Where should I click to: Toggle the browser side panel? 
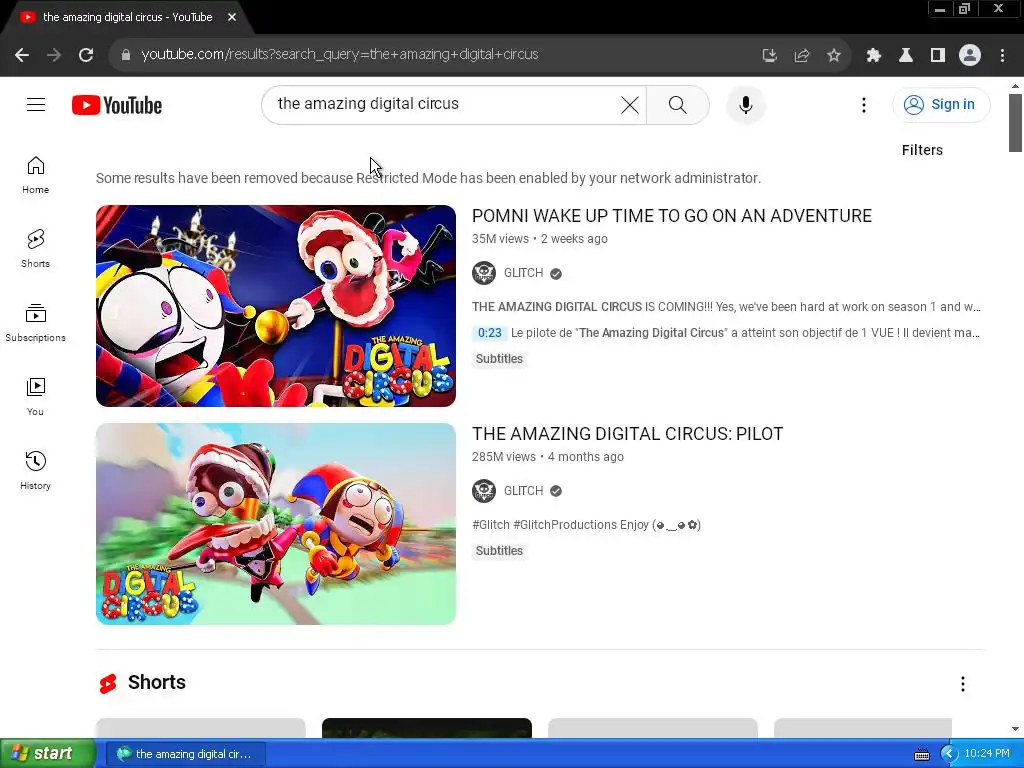[x=937, y=56]
